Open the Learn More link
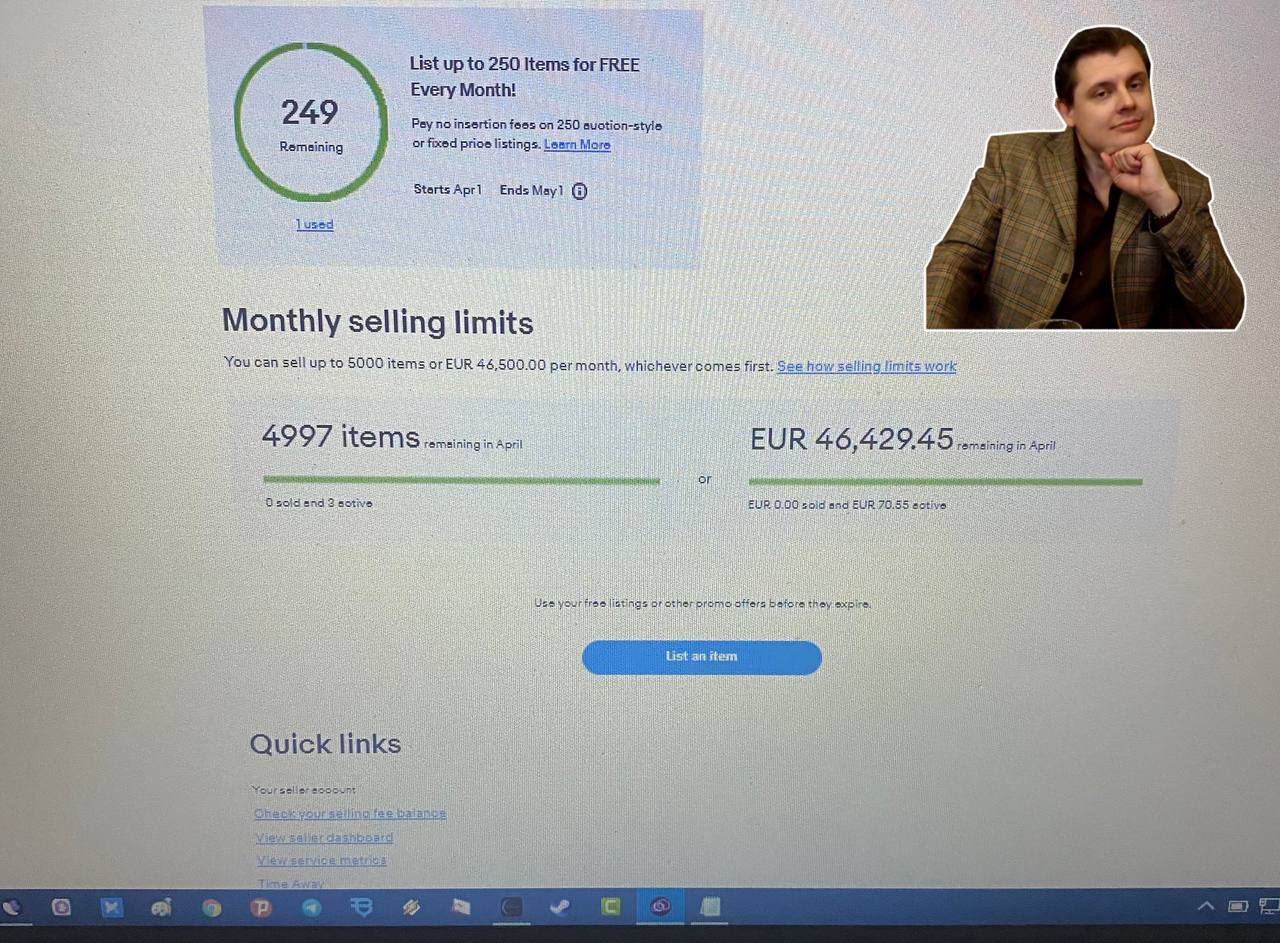Image resolution: width=1280 pixels, height=943 pixels. point(577,145)
